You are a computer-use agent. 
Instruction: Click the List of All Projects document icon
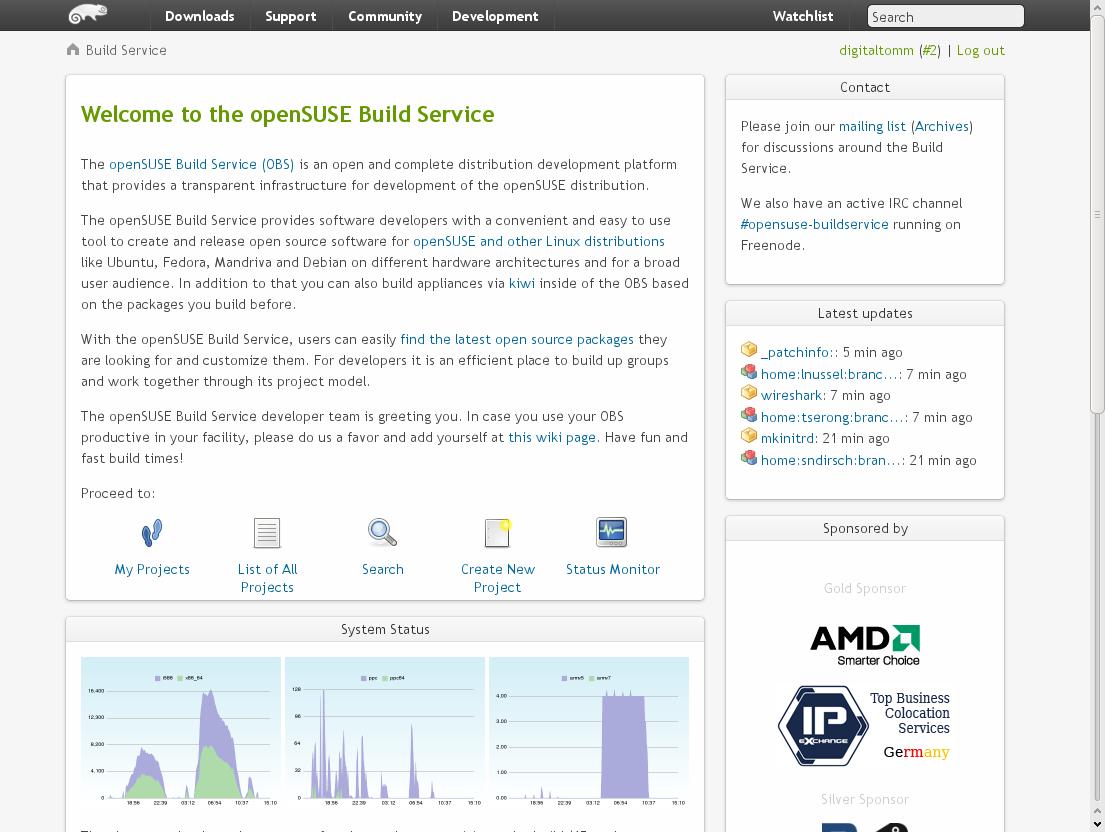267,533
